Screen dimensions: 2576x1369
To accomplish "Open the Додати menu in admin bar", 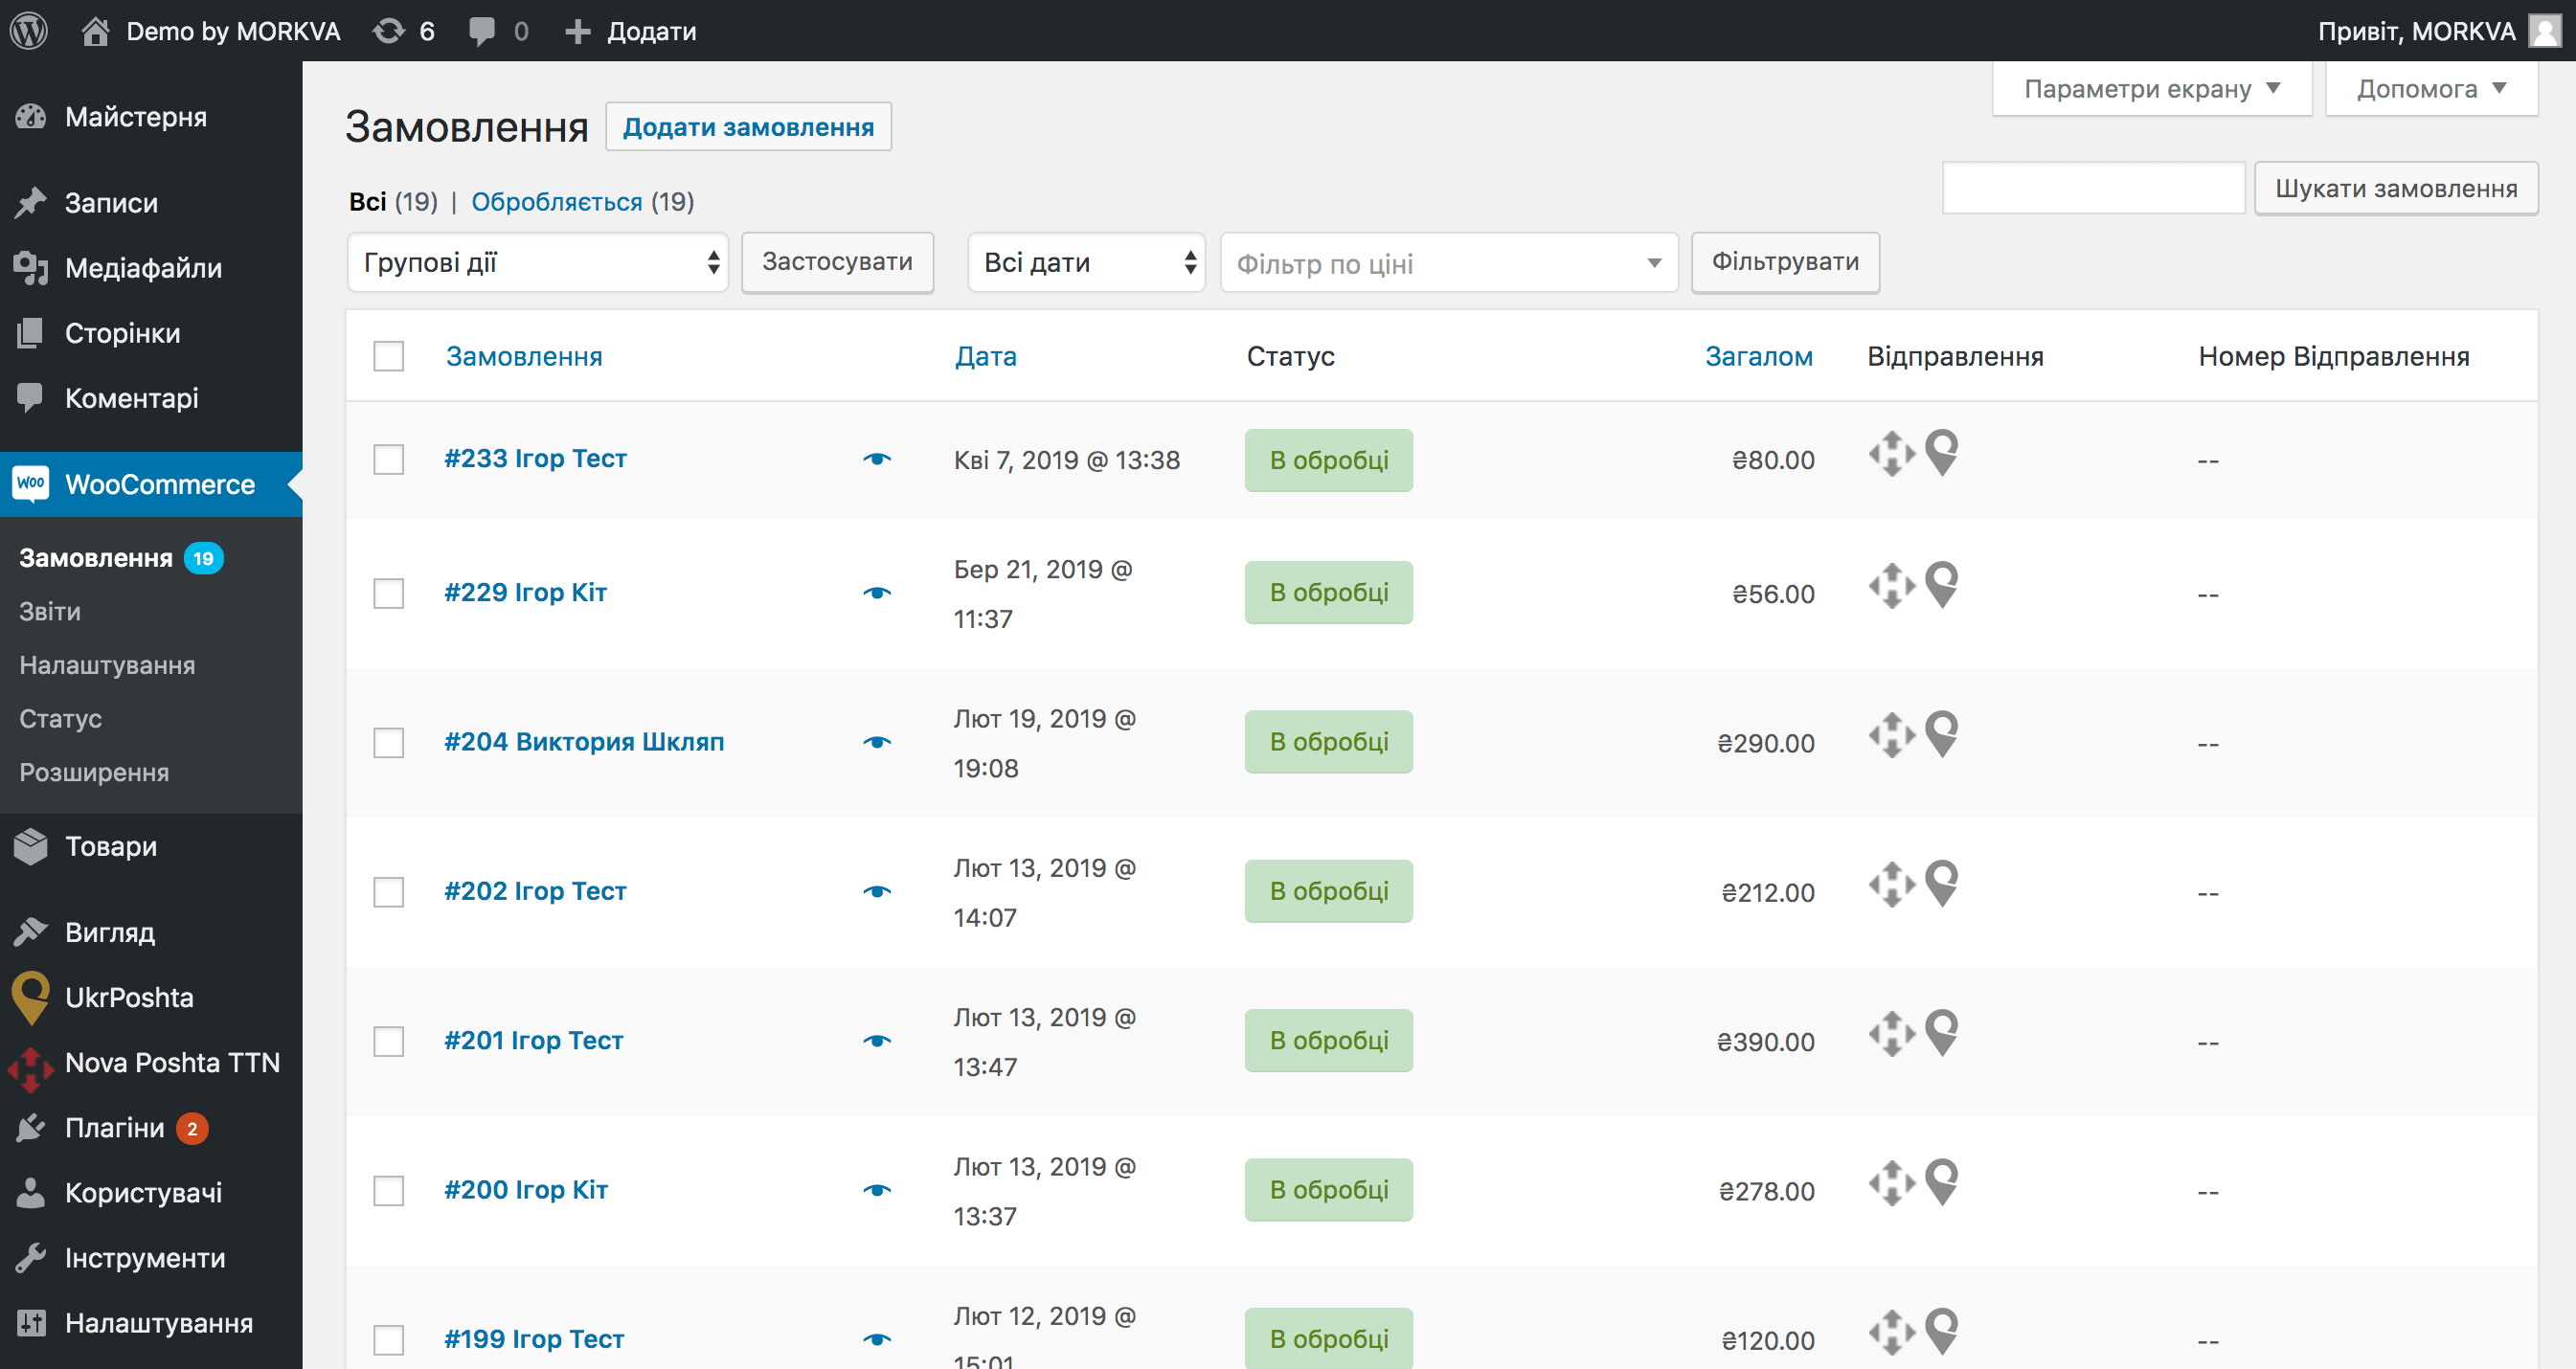I will [x=631, y=31].
